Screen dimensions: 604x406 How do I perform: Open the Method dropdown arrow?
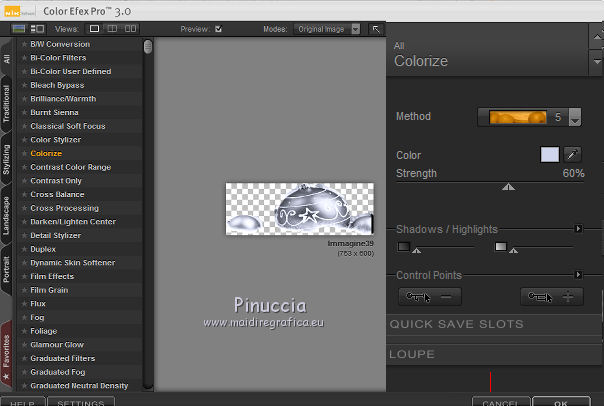coord(574,117)
